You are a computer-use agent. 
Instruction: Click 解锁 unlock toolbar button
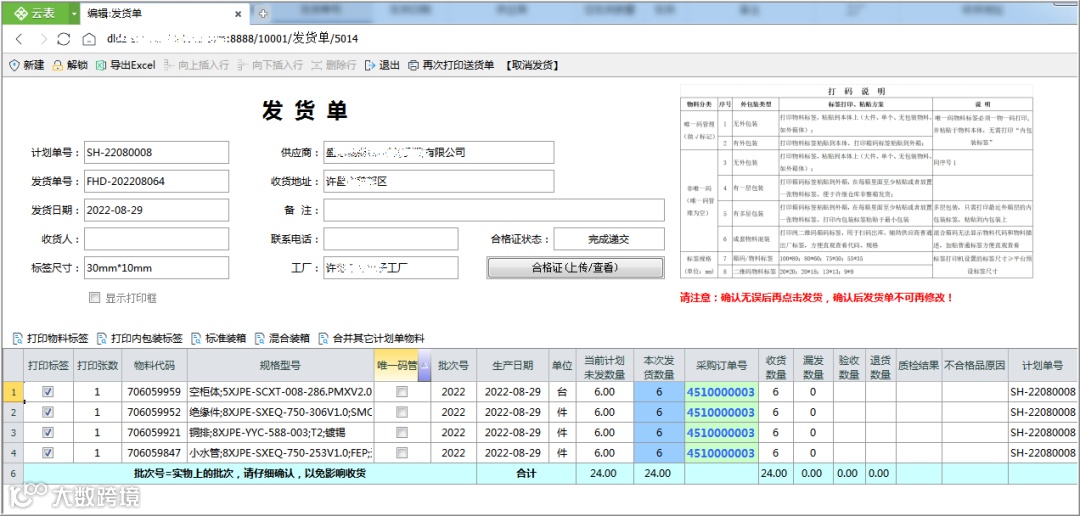pos(70,65)
